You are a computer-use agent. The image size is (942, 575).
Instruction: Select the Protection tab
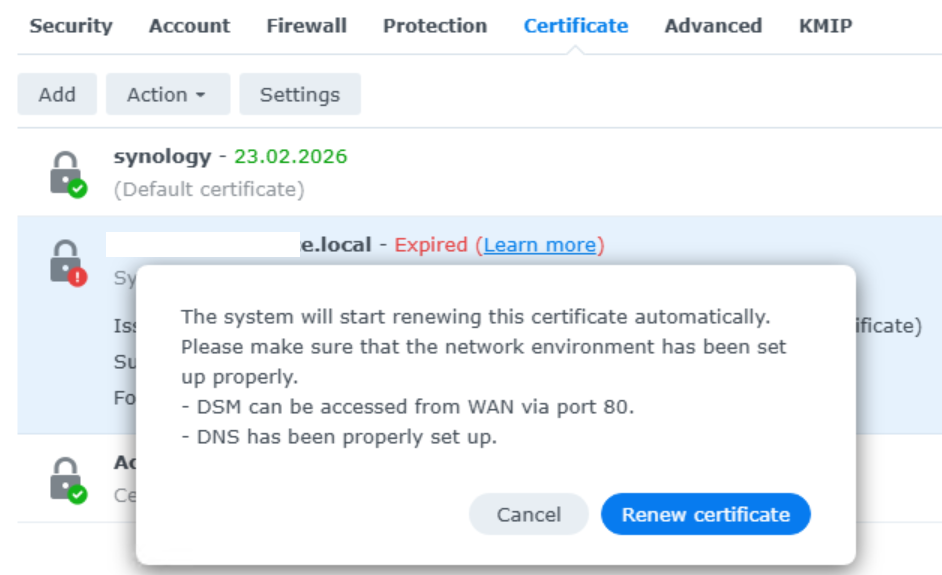pyautogui.click(x=435, y=26)
